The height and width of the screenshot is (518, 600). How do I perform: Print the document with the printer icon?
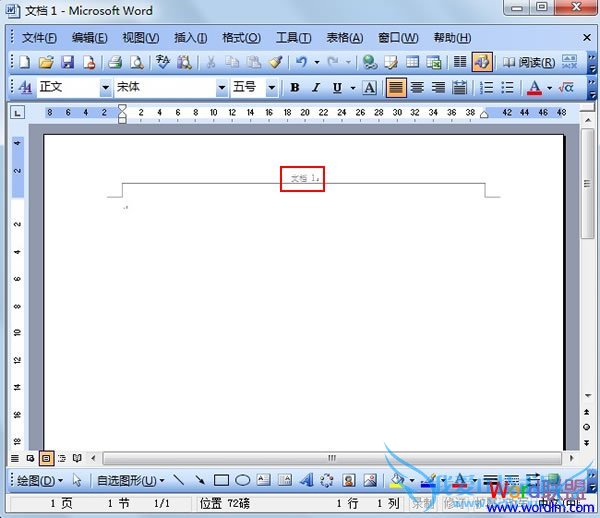tap(115, 62)
